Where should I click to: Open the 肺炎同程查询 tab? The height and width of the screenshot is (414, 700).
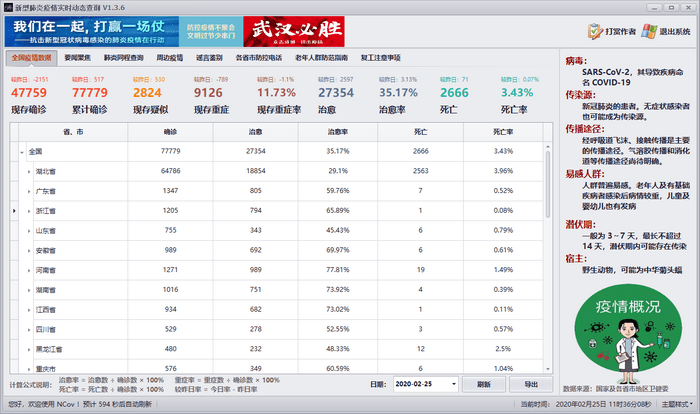124,58
